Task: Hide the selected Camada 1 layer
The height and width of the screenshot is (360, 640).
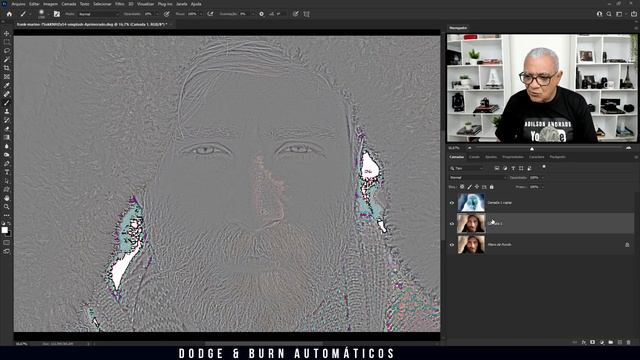Action: click(x=452, y=224)
